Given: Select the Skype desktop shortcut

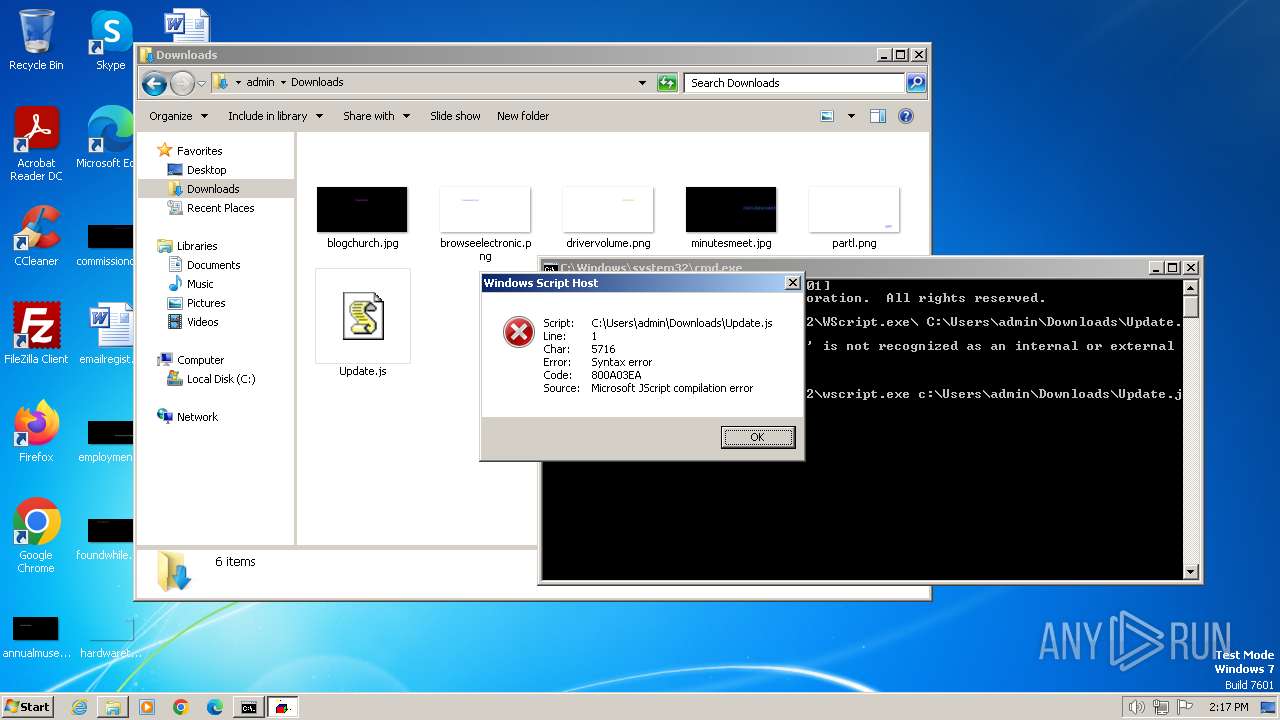Looking at the screenshot, I should coord(110,40).
